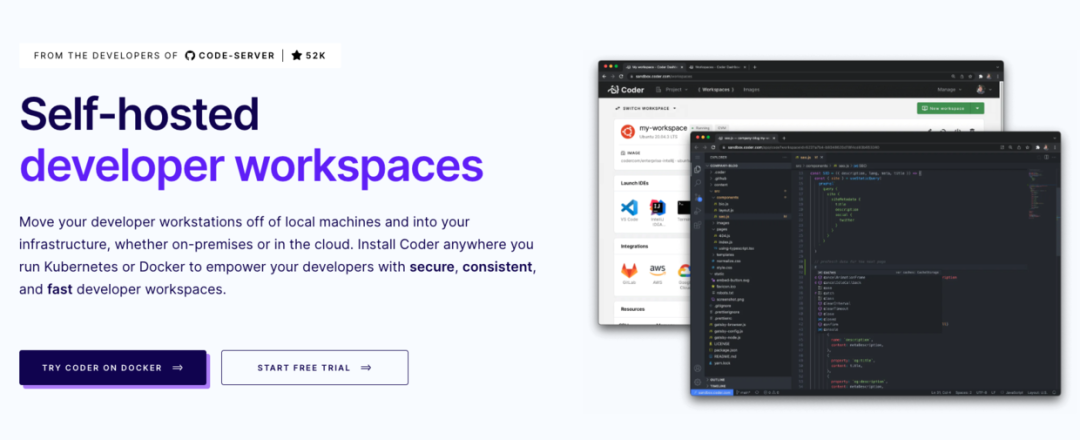Click the Coder logo in the dashboard screenshot
The height and width of the screenshot is (440, 1080).
click(x=625, y=90)
